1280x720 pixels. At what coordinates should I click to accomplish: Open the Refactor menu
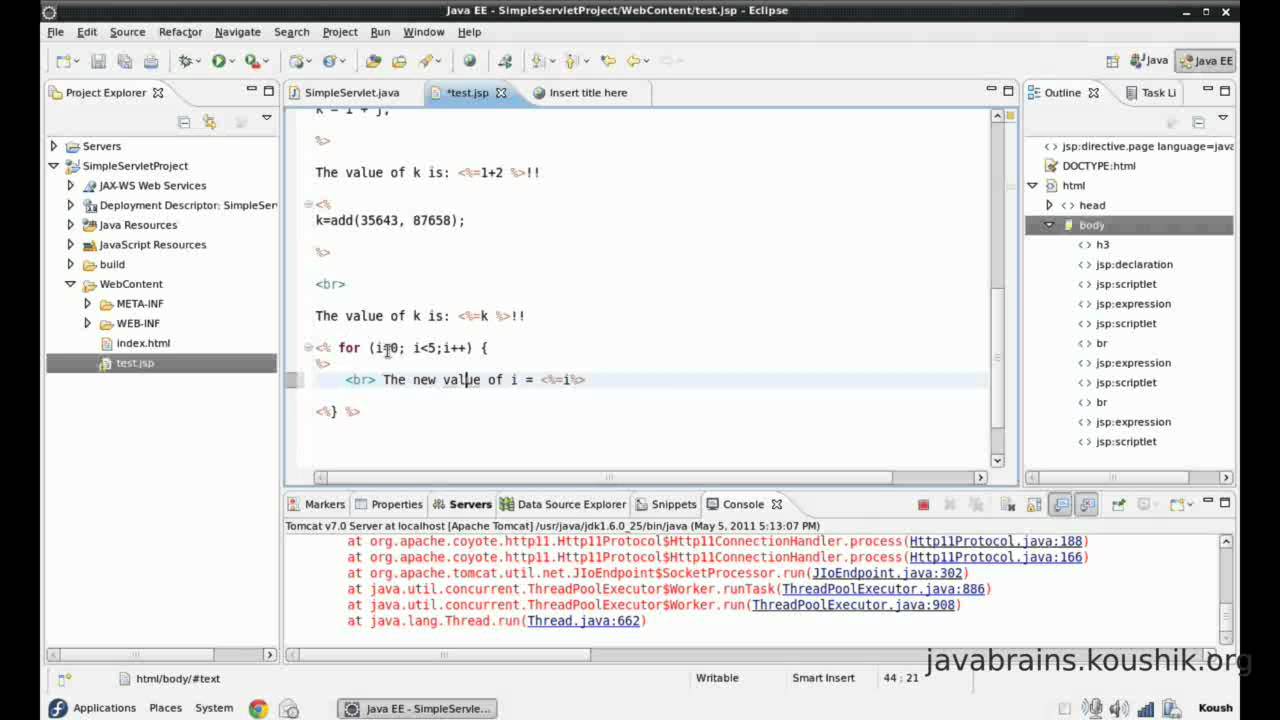point(180,32)
